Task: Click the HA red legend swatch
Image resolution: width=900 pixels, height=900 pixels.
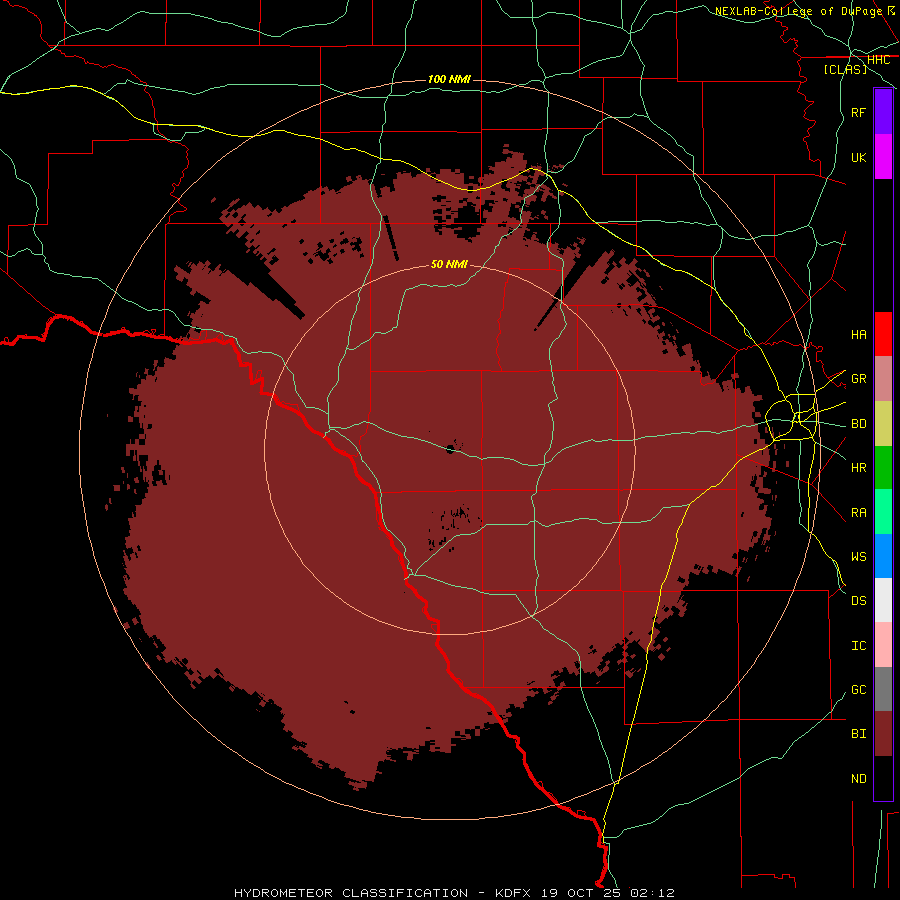Action: (883, 334)
